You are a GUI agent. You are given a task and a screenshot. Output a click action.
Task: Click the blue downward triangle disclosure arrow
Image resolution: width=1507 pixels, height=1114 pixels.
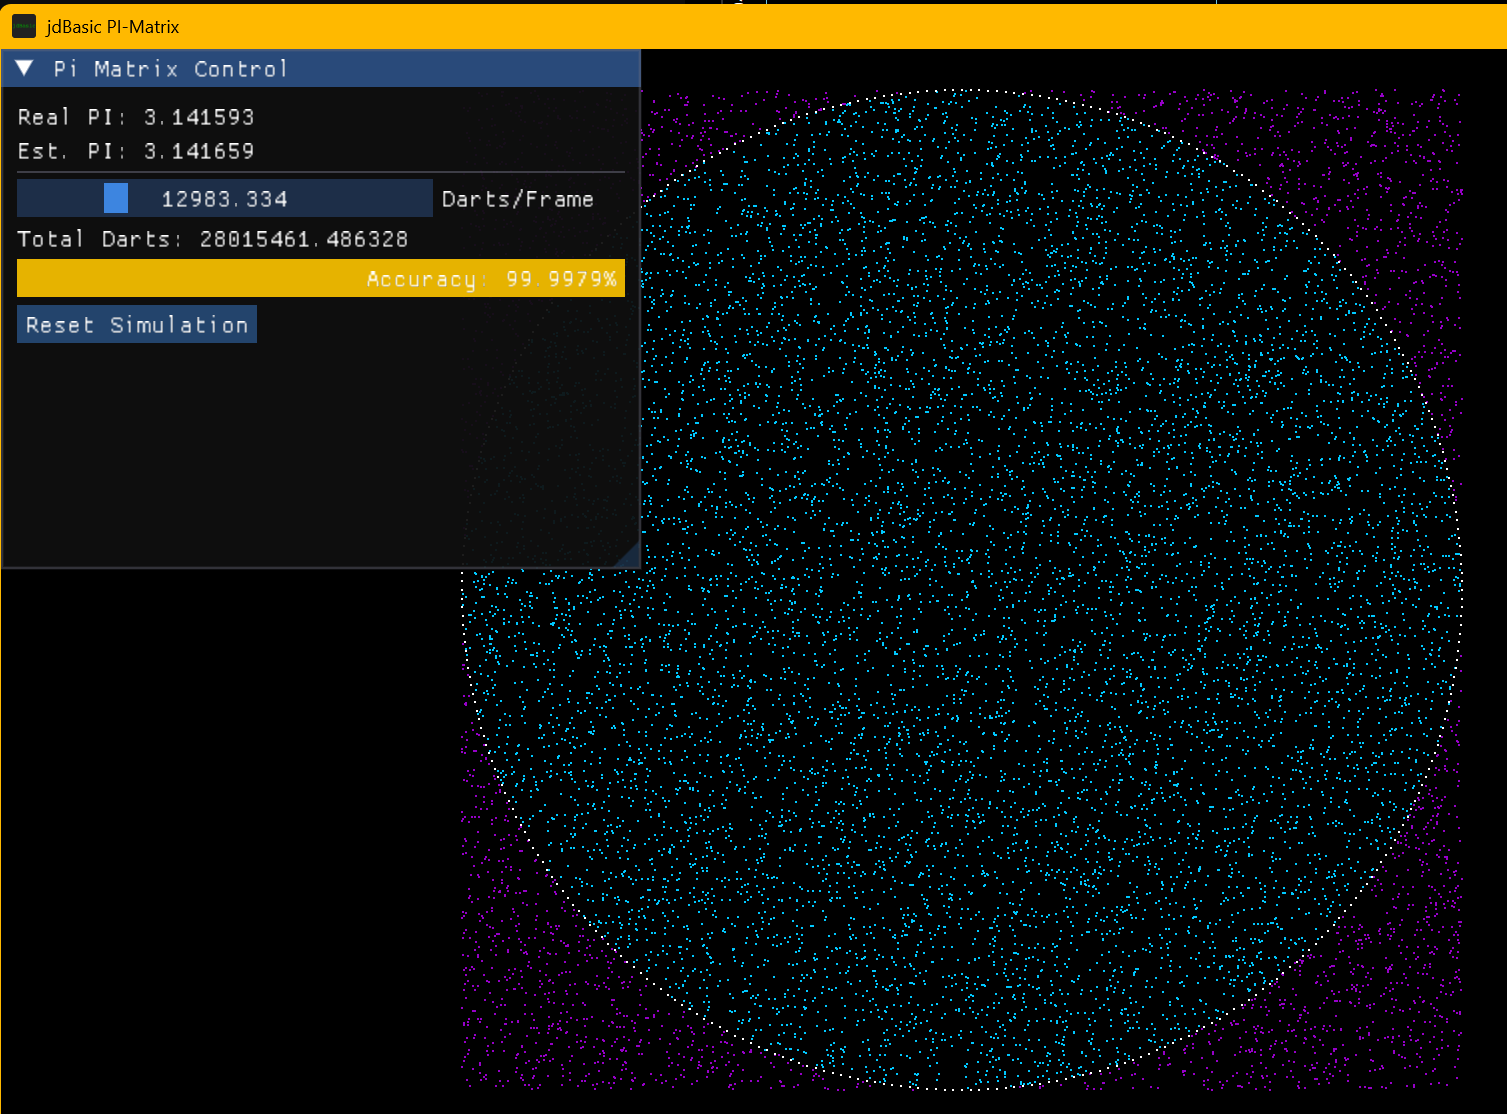click(x=24, y=68)
